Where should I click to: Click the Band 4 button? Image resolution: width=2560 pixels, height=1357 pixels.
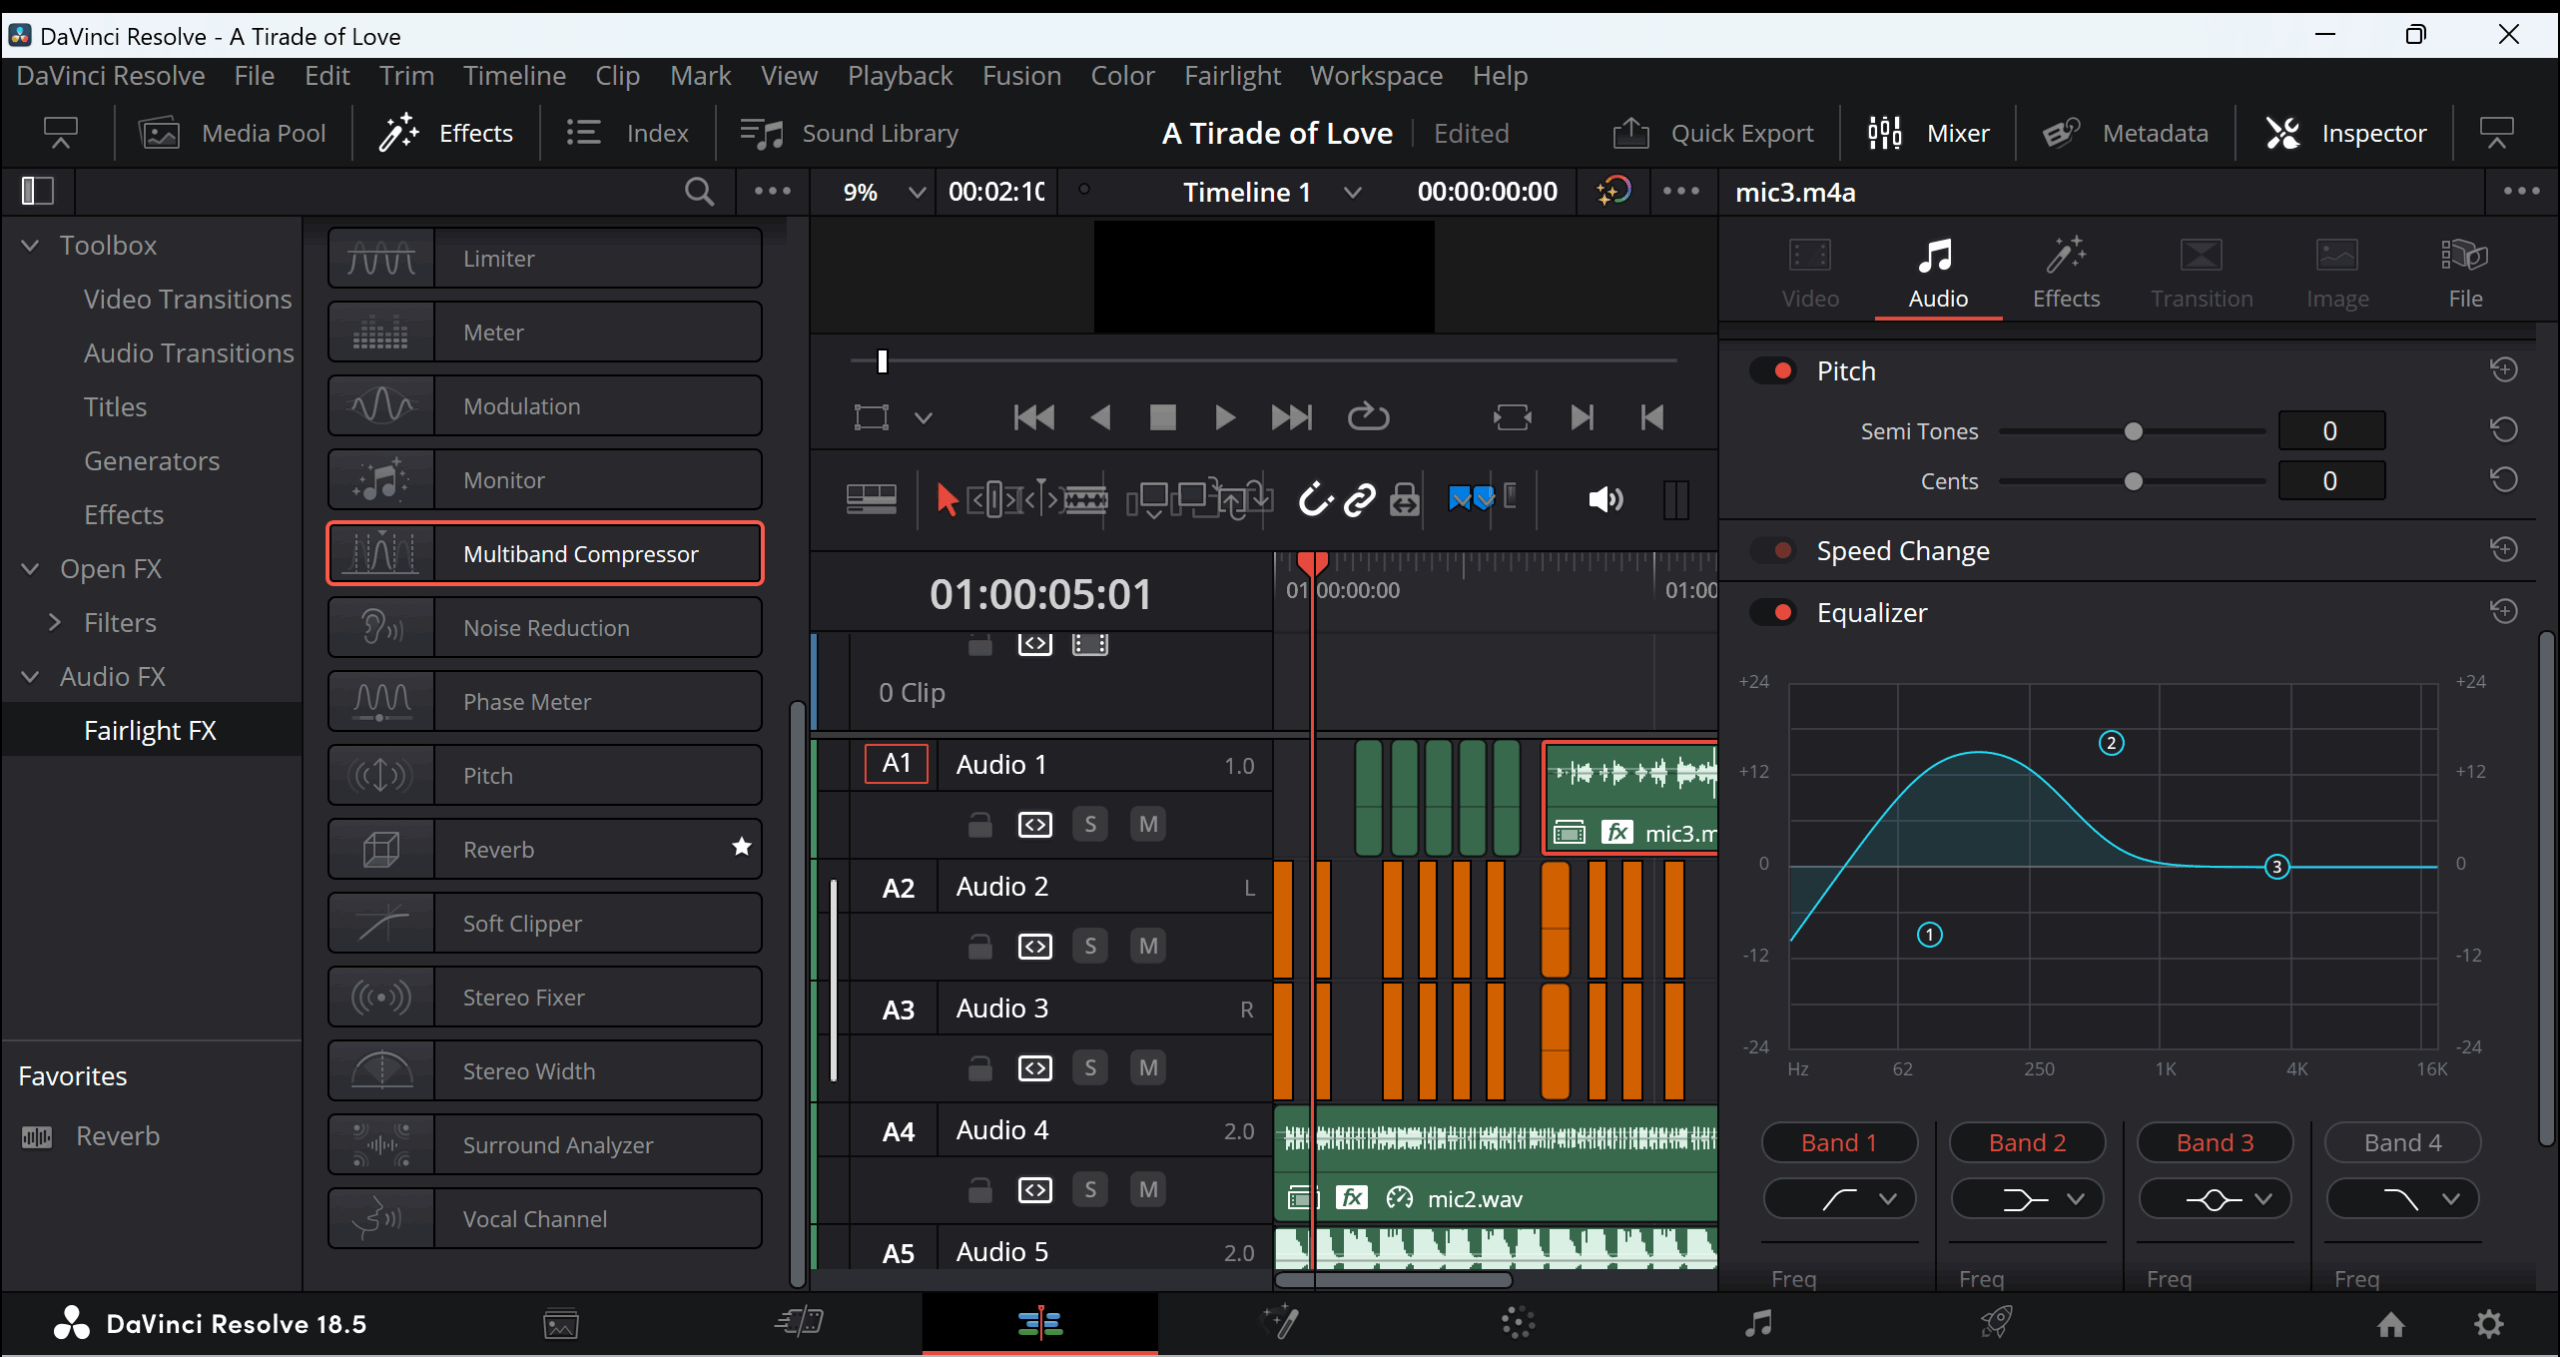point(2402,1143)
